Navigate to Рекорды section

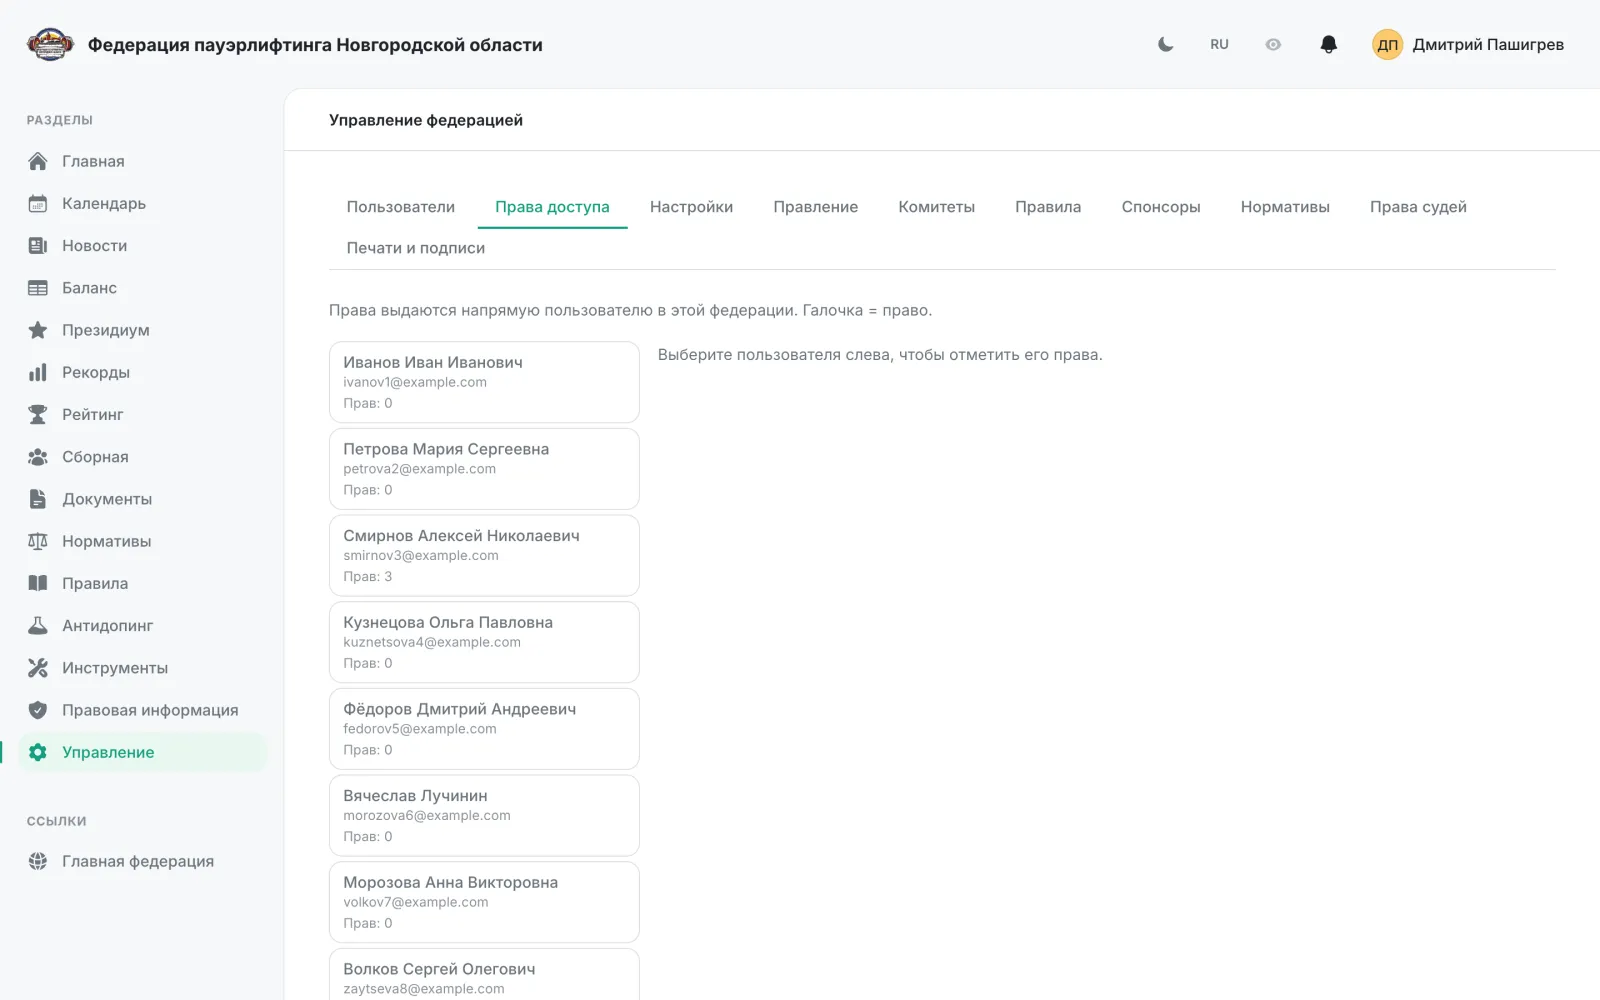[x=143, y=372]
